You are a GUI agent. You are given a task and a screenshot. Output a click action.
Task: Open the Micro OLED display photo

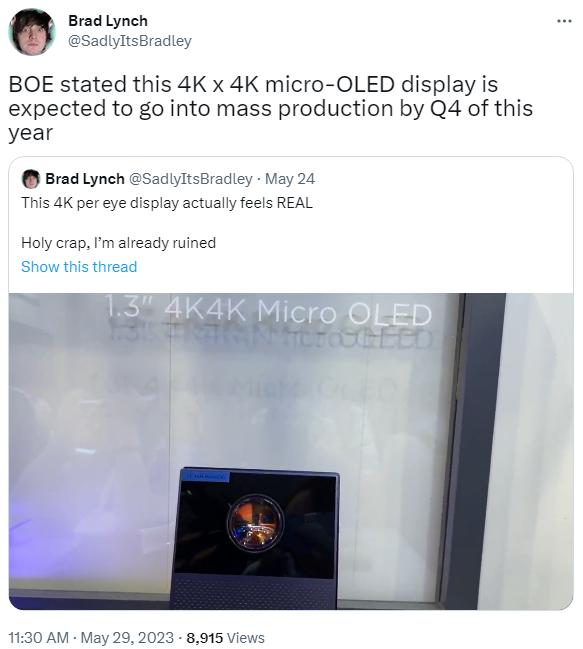pos(291,451)
